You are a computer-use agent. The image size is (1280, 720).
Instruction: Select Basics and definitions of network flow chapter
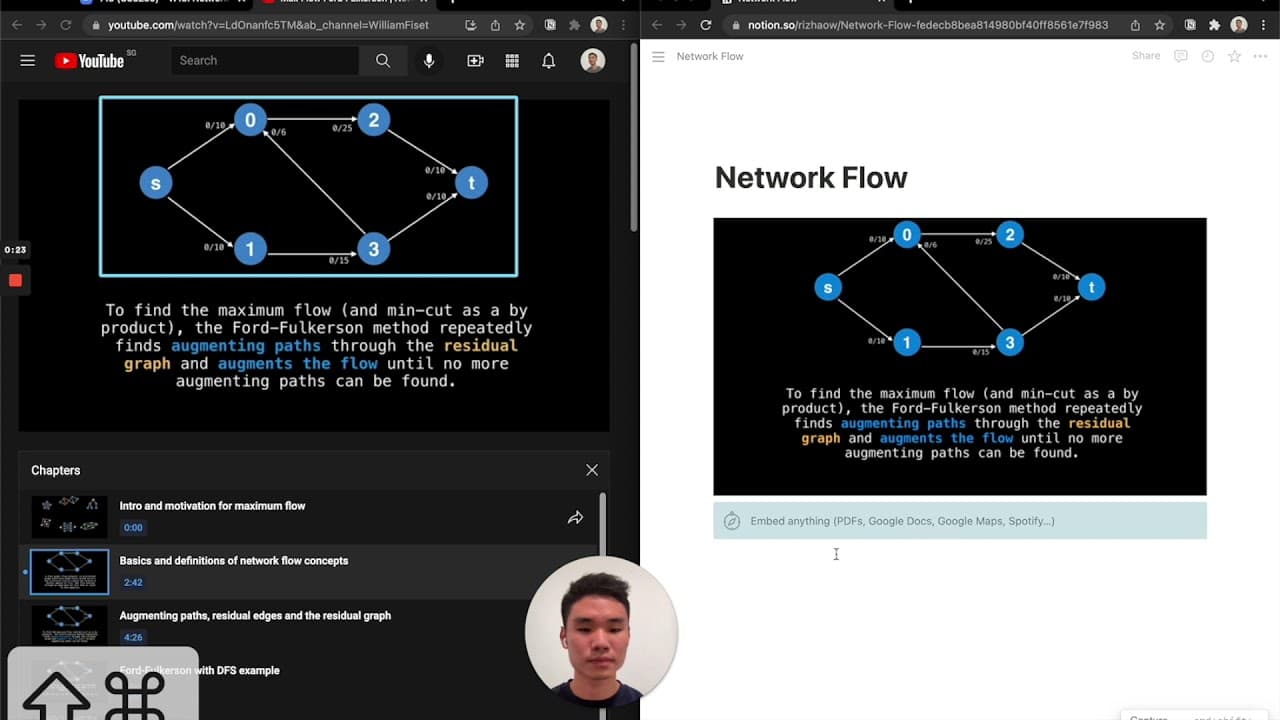234,561
